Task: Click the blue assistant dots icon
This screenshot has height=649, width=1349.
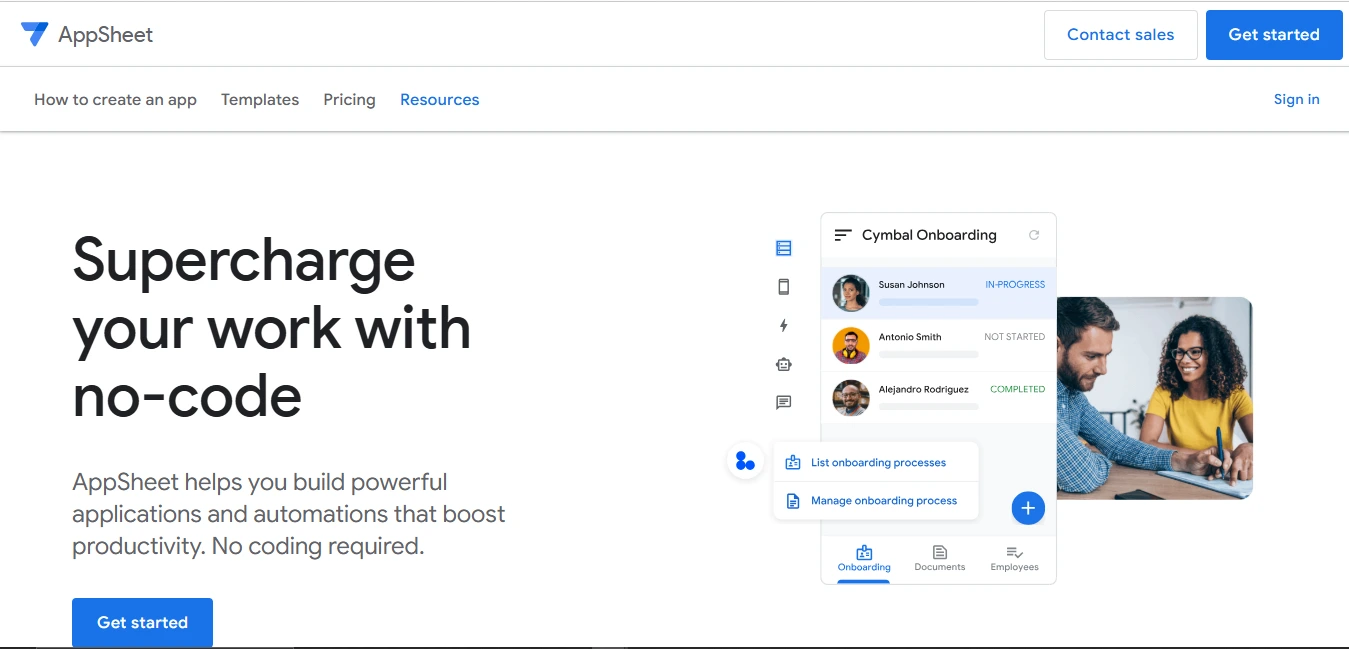Action: pyautogui.click(x=745, y=461)
